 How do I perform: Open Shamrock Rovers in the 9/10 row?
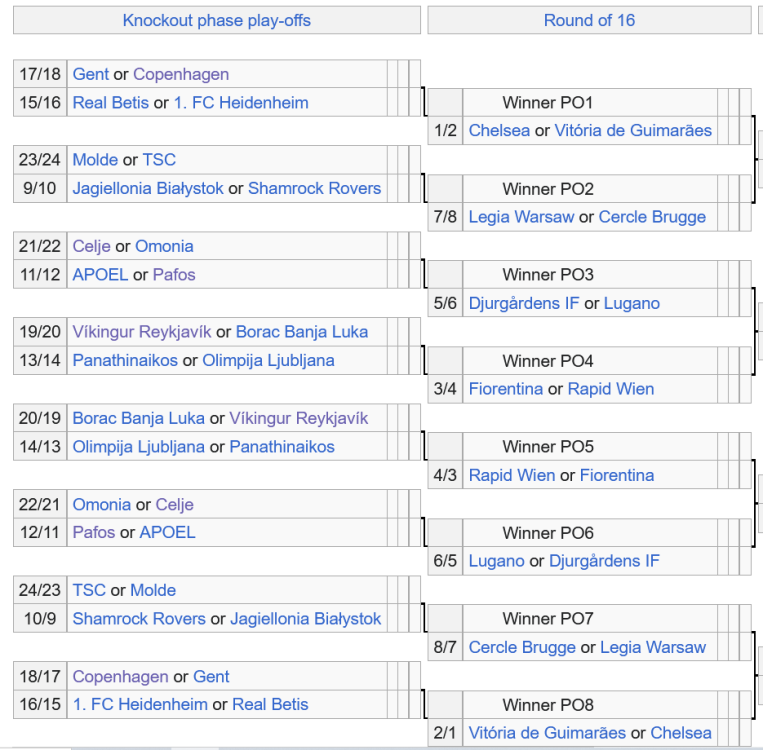[314, 188]
